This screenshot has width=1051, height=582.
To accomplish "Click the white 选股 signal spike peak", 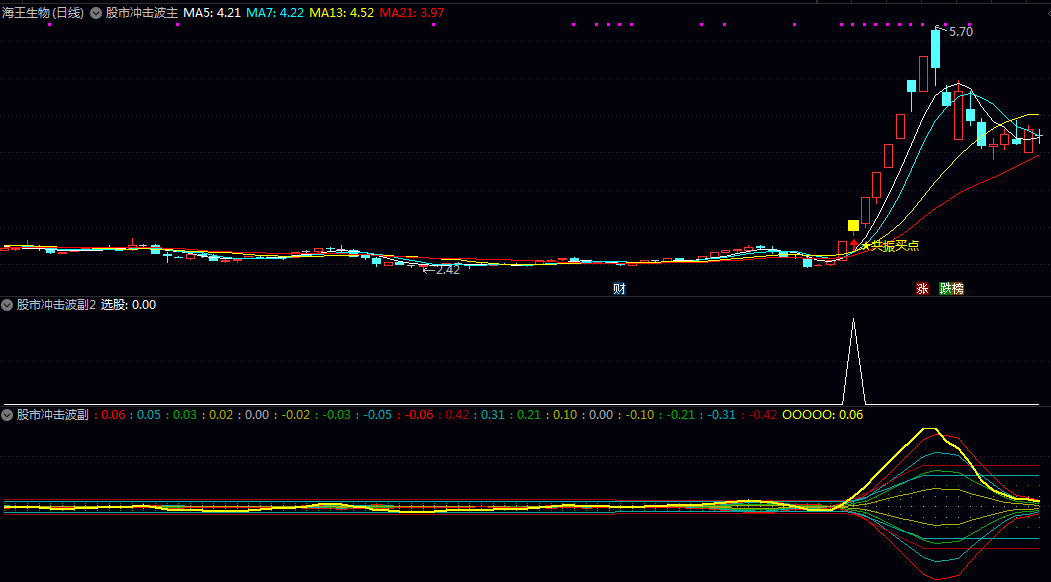I will (x=853, y=321).
